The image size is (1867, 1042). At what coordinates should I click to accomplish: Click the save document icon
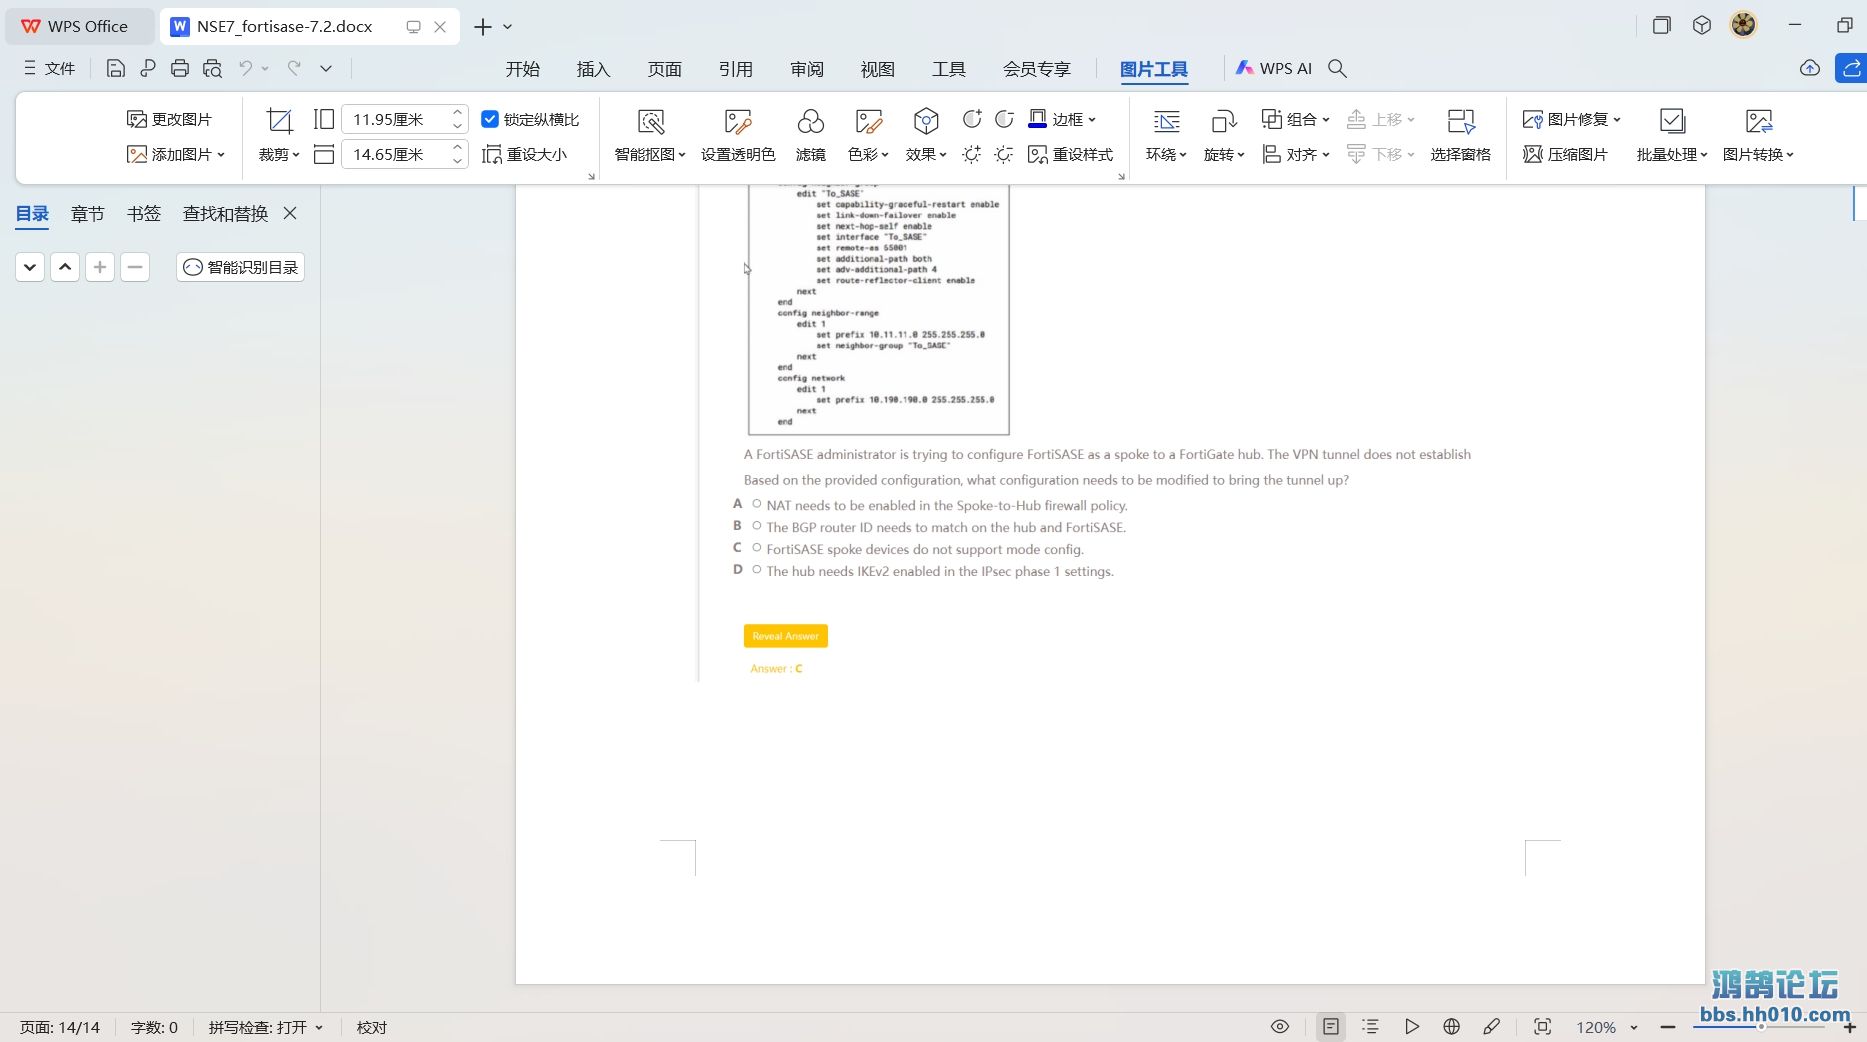point(115,68)
